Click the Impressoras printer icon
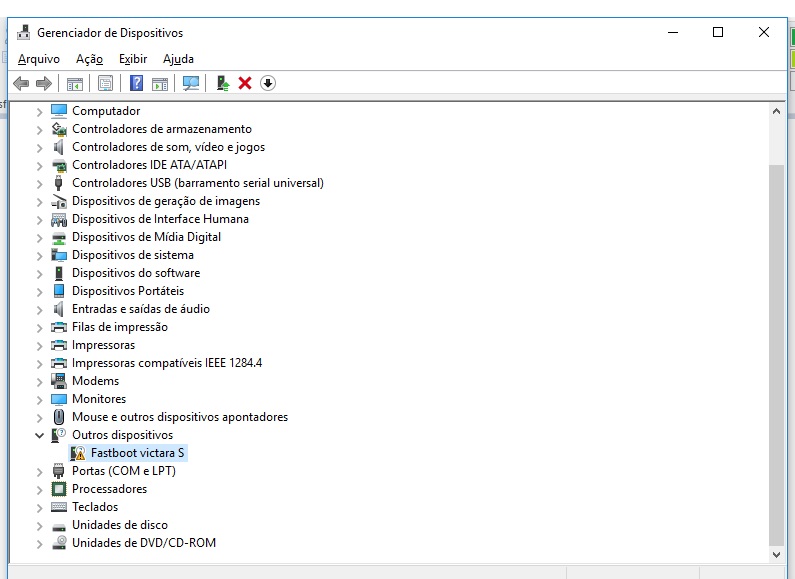 59,345
